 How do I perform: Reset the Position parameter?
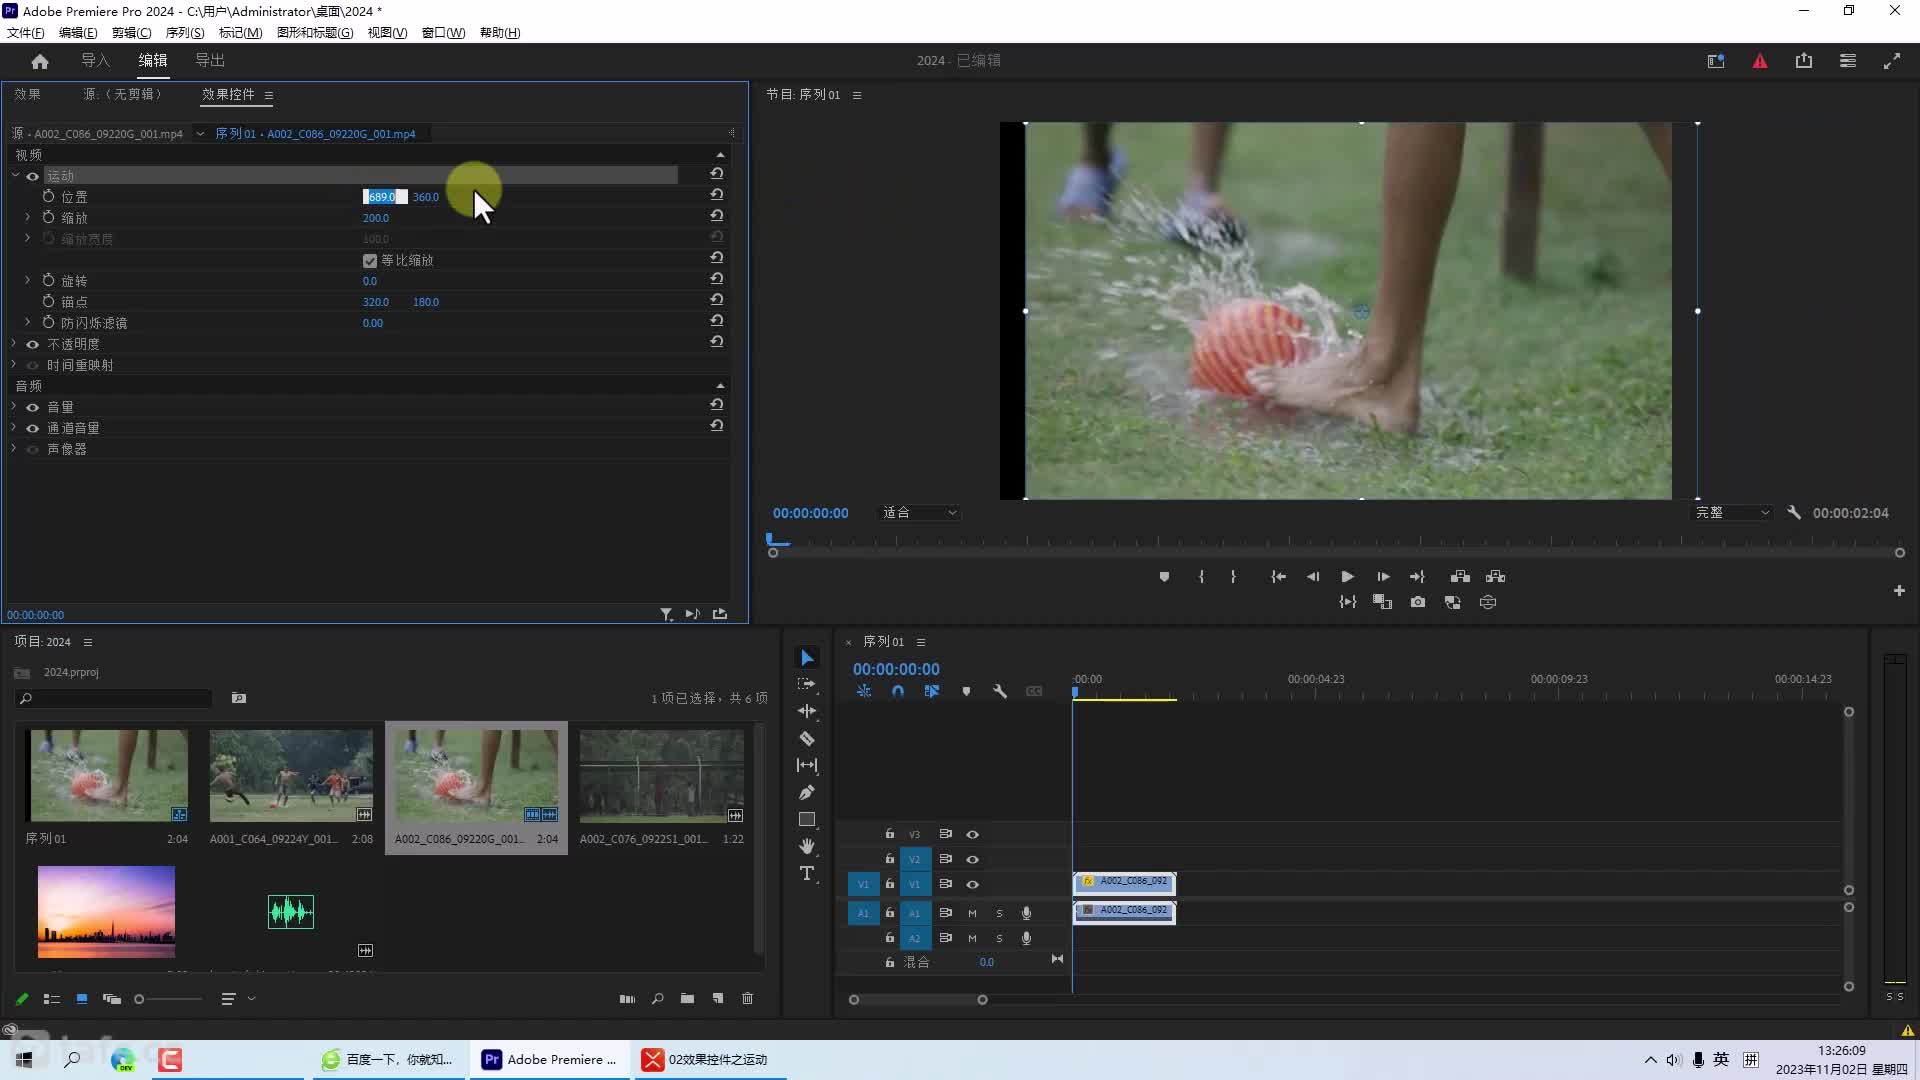[x=717, y=195]
